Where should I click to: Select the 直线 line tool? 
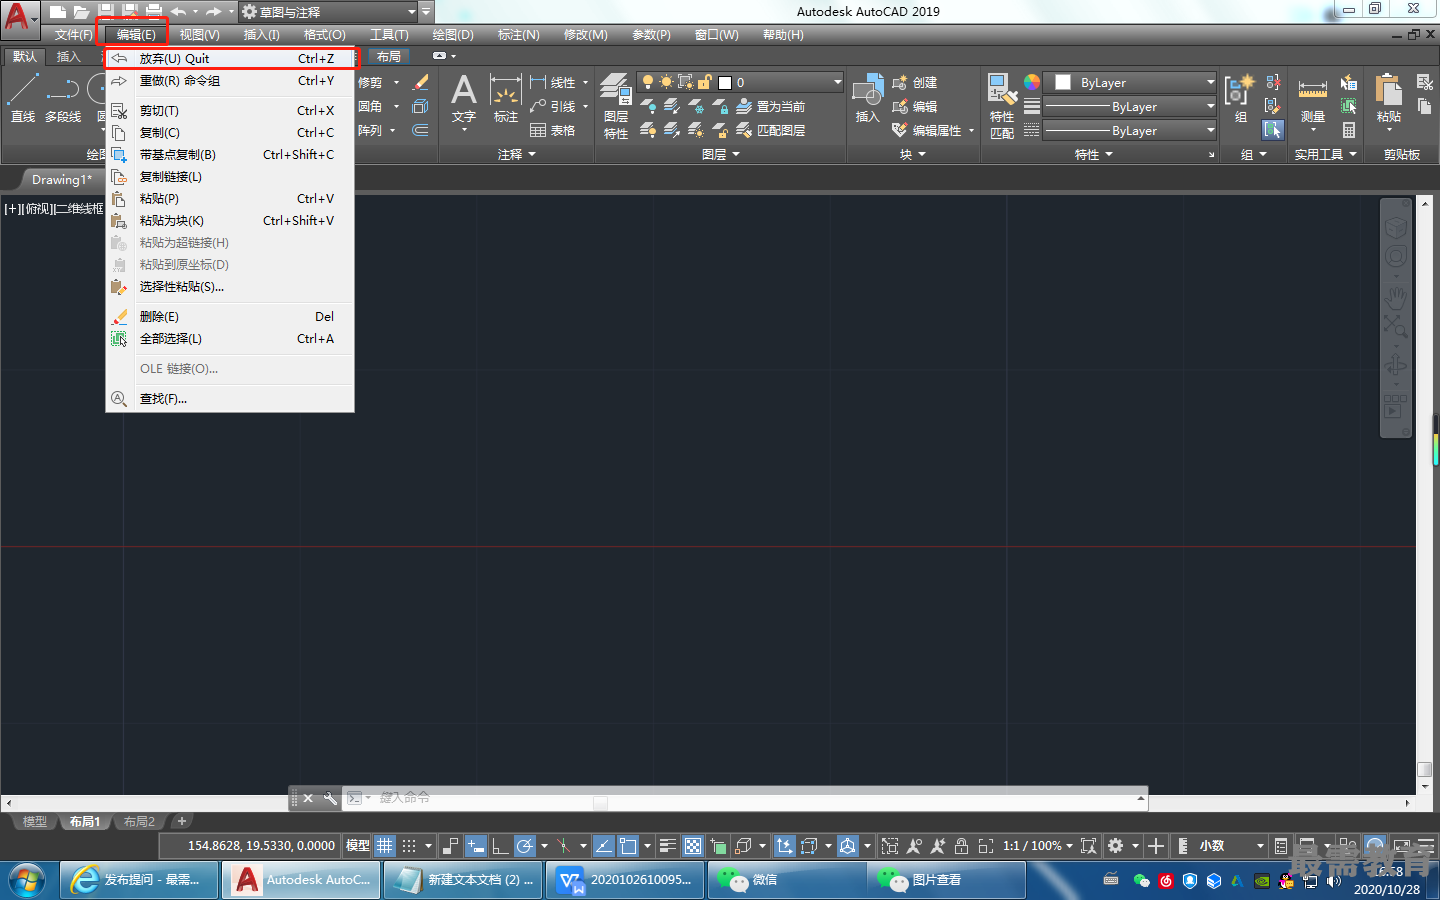click(23, 98)
